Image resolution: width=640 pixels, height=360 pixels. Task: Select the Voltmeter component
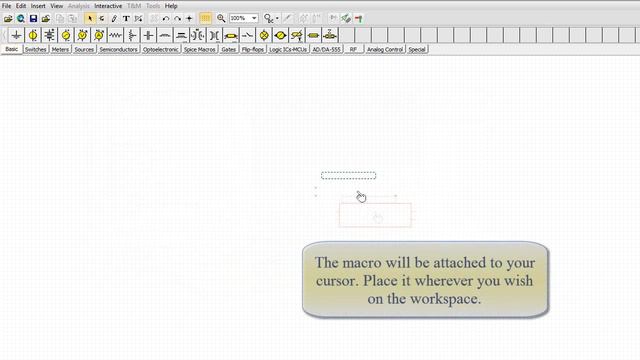pos(82,36)
